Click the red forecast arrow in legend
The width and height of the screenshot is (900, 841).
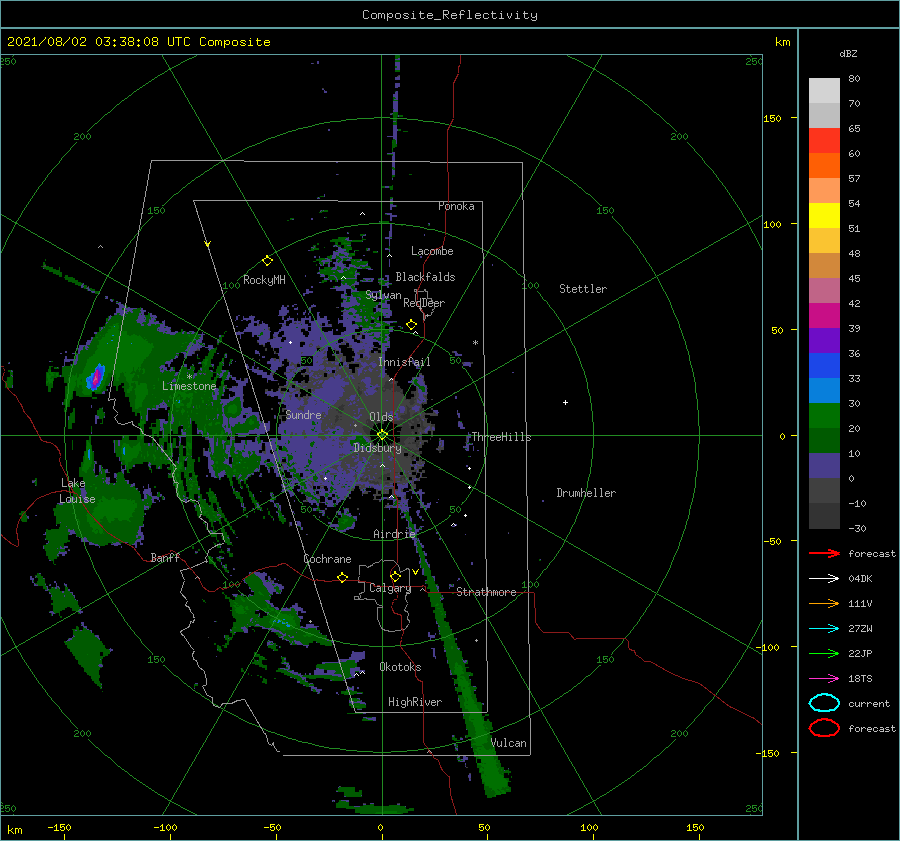pyautogui.click(x=824, y=553)
